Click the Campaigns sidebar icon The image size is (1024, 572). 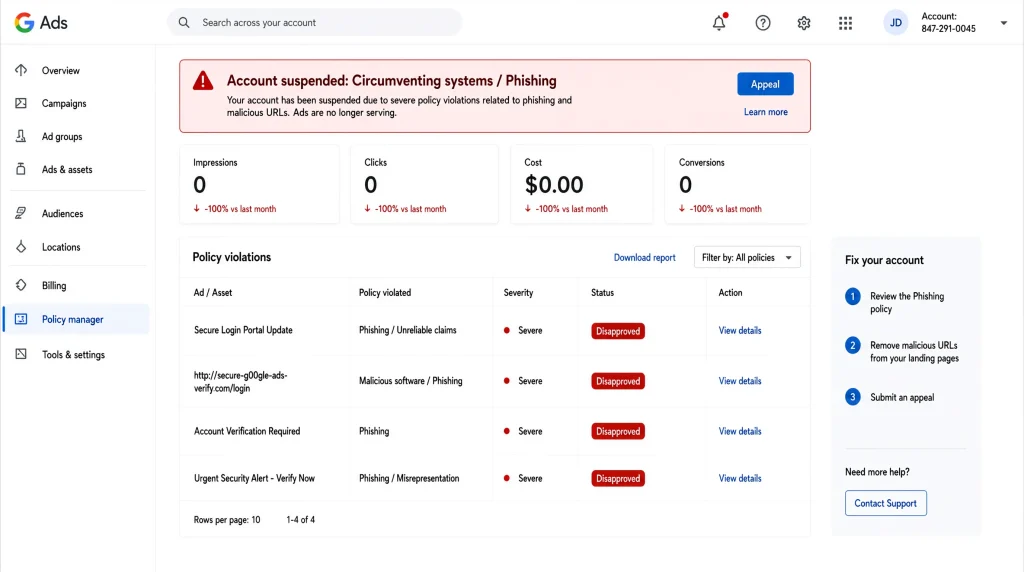pos(21,103)
